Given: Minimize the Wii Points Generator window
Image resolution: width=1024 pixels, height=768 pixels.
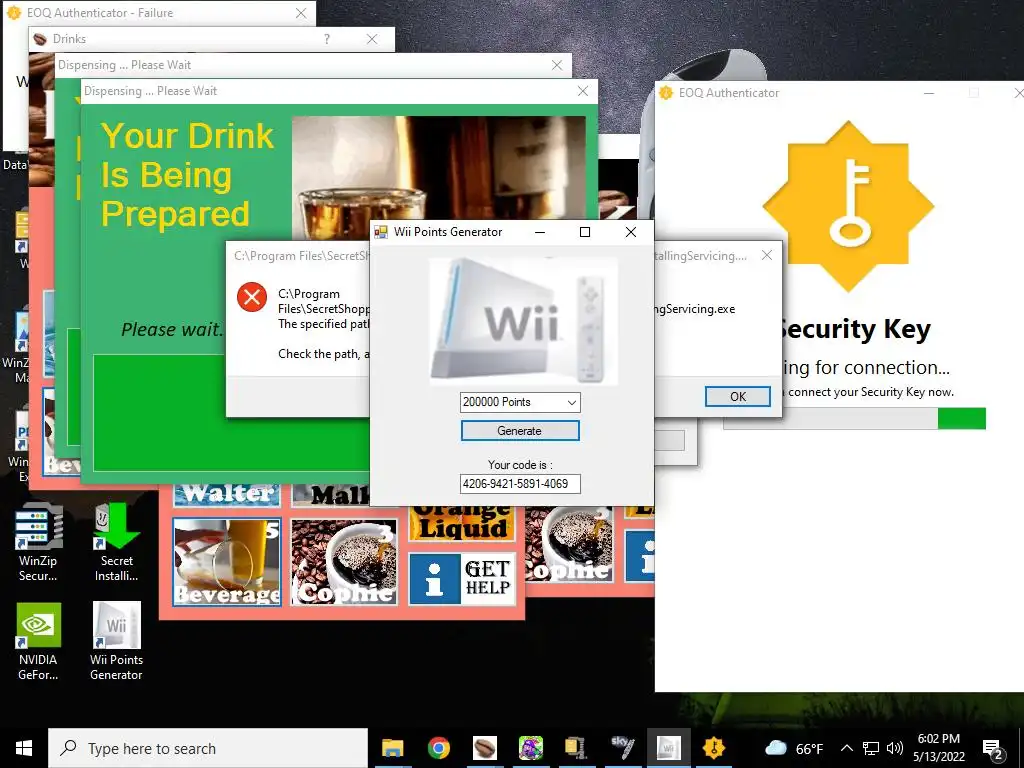Looking at the screenshot, I should point(540,232).
